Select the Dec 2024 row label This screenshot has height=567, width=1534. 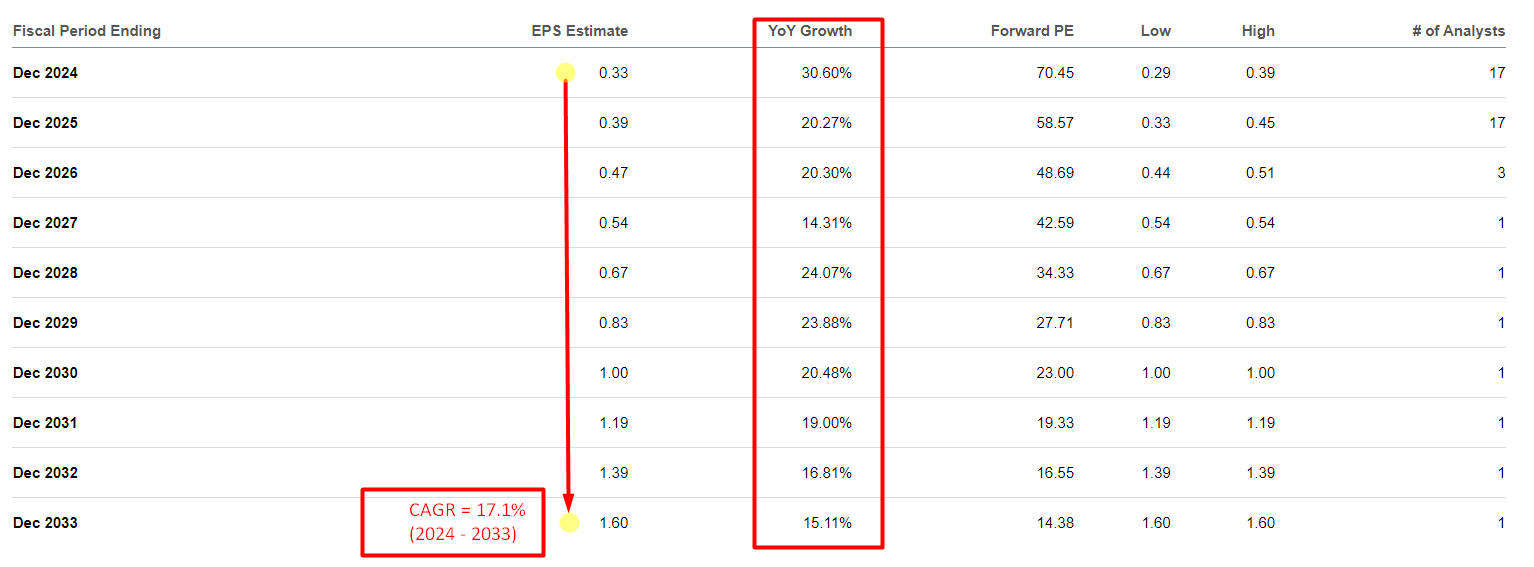coord(45,73)
